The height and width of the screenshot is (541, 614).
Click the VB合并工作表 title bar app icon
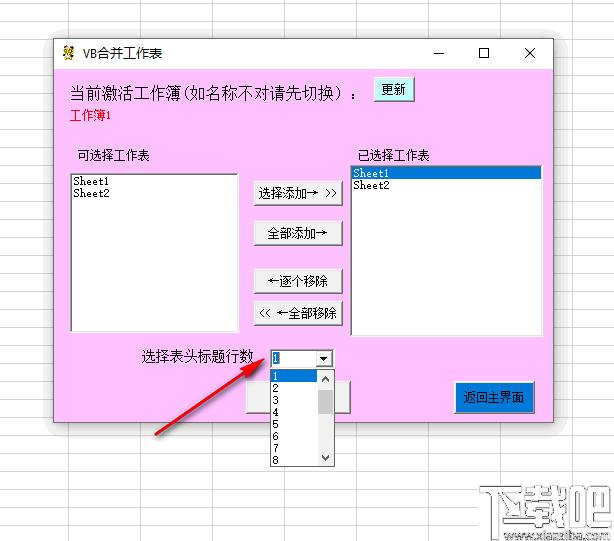click(69, 53)
